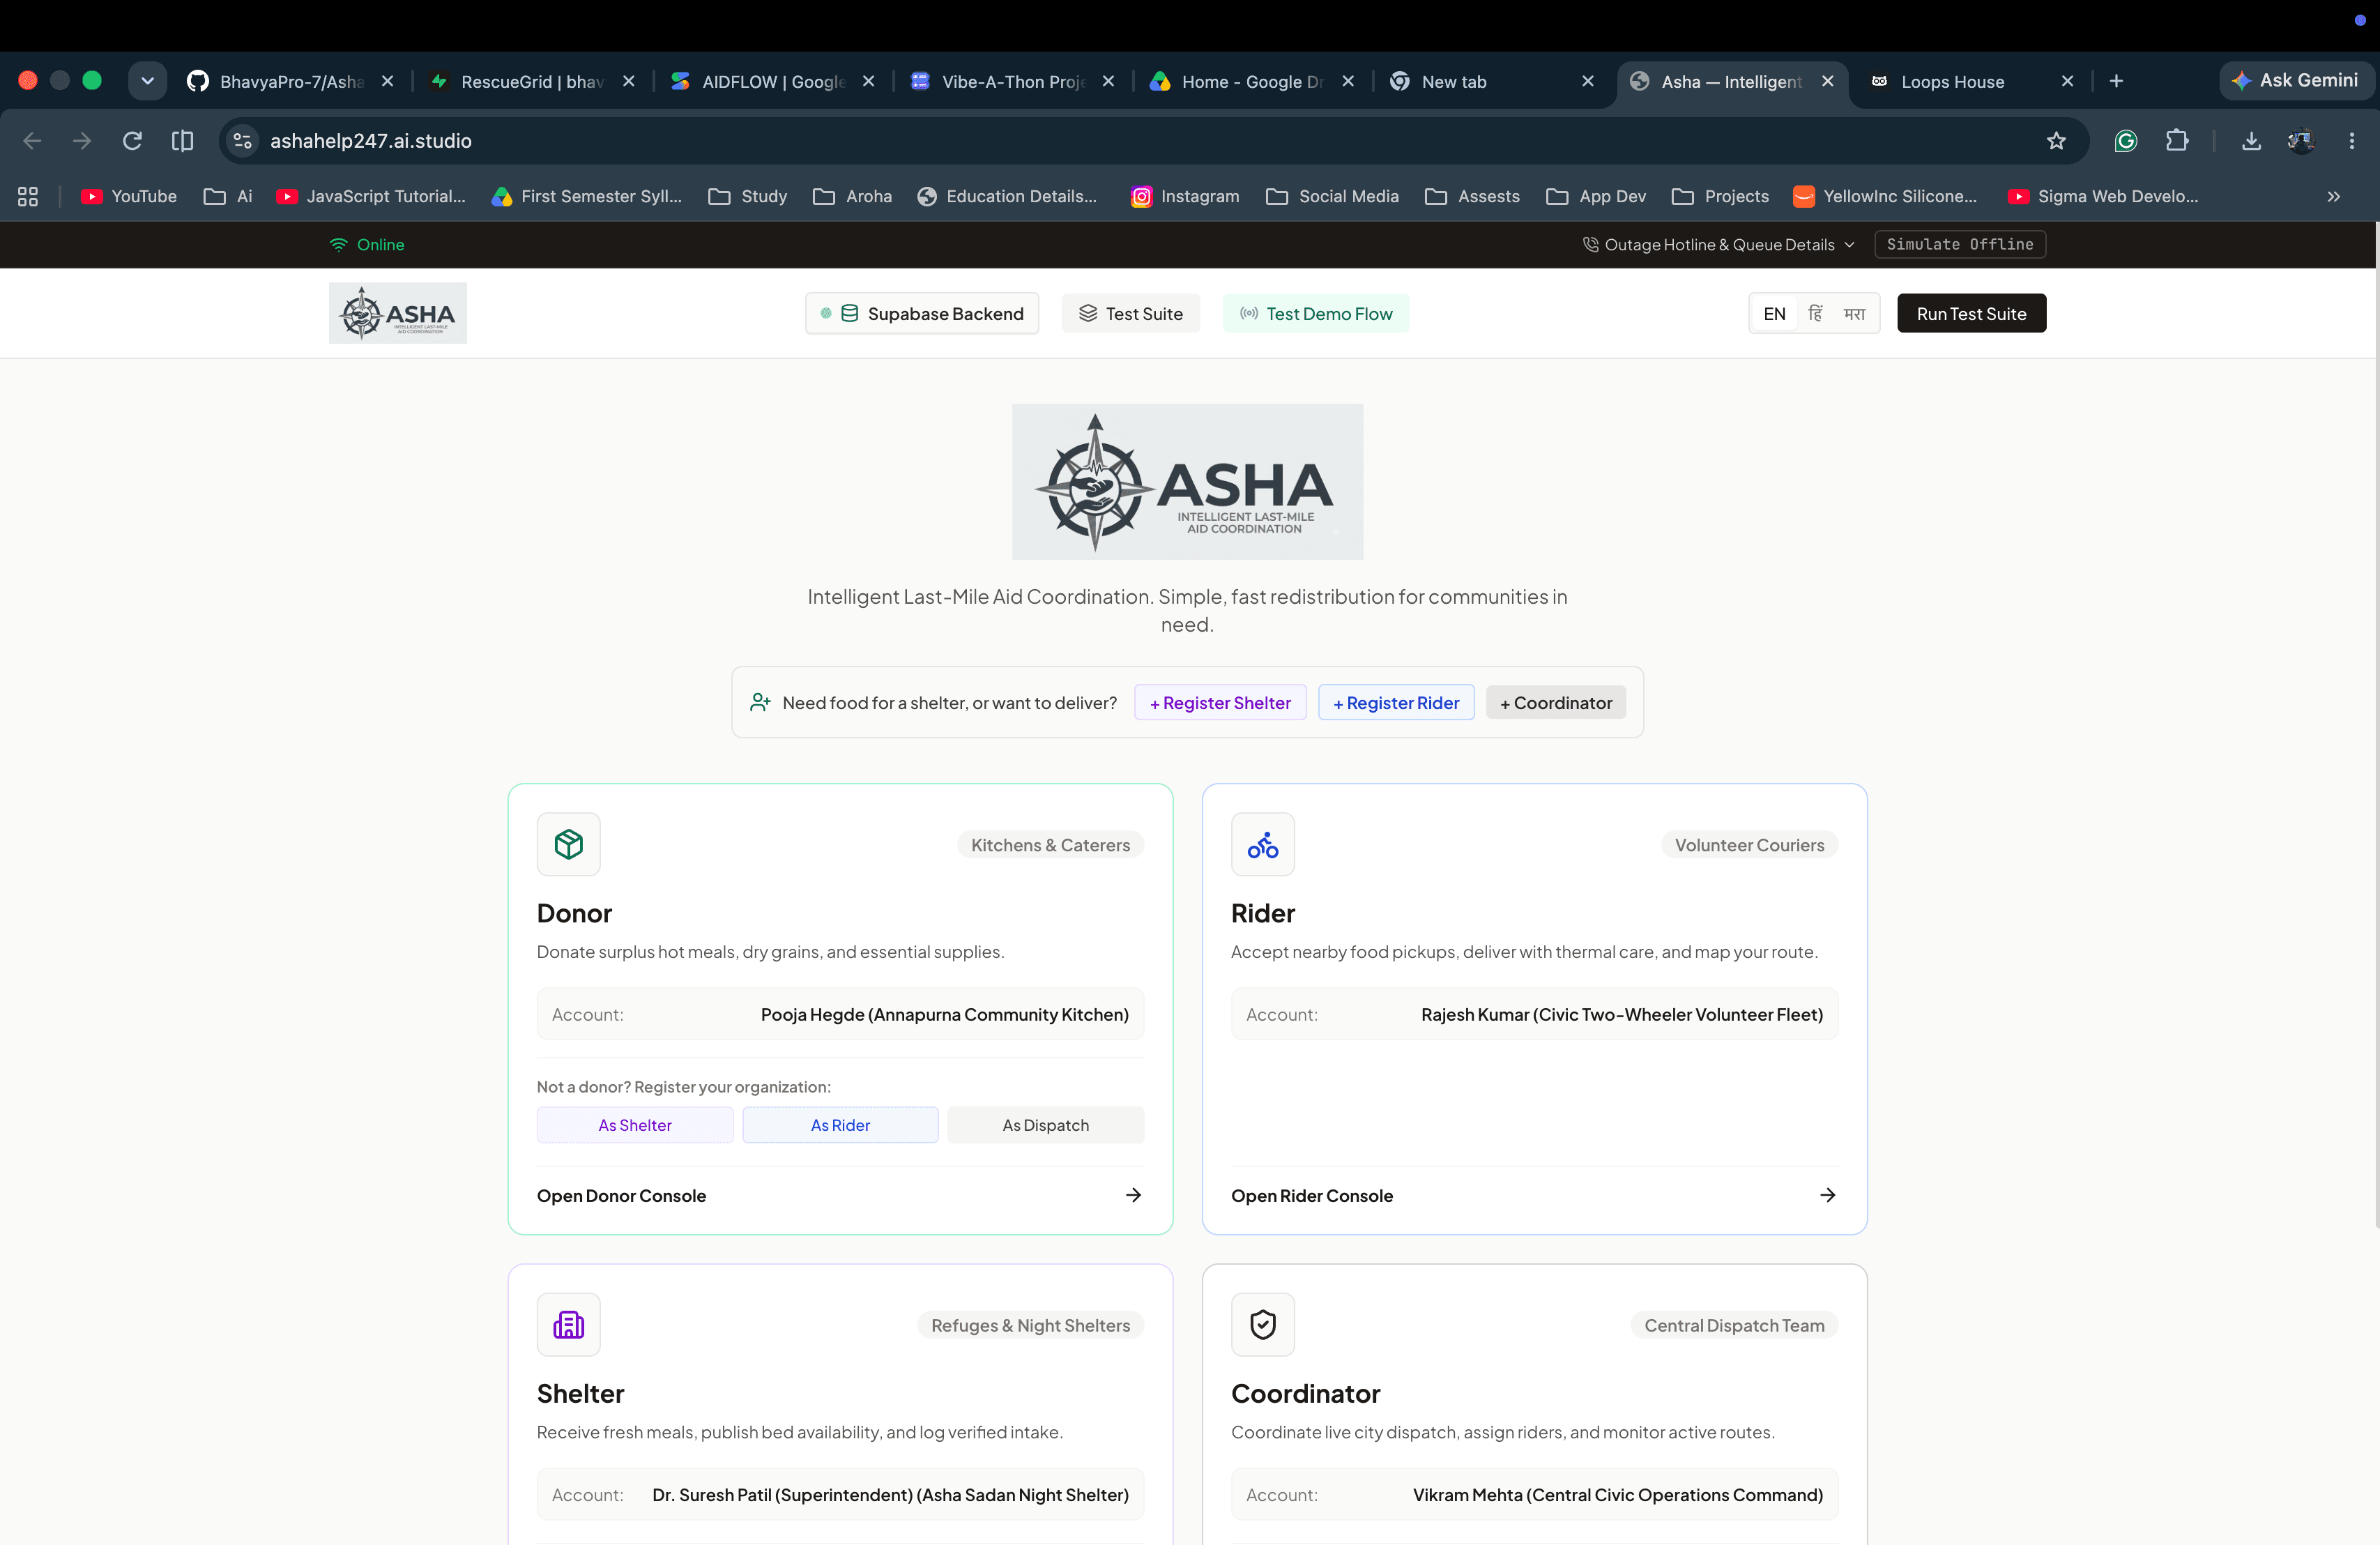The width and height of the screenshot is (2380, 1545).
Task: Click Test Suite header button
Action: pos(1130,313)
